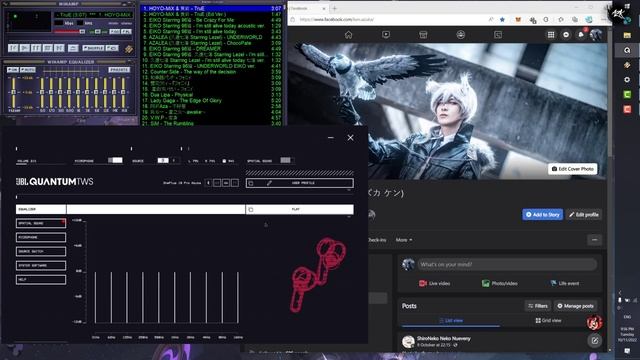This screenshot has width=640, height=360.
Task: Click Winamp next track button
Action: [x=59, y=48]
